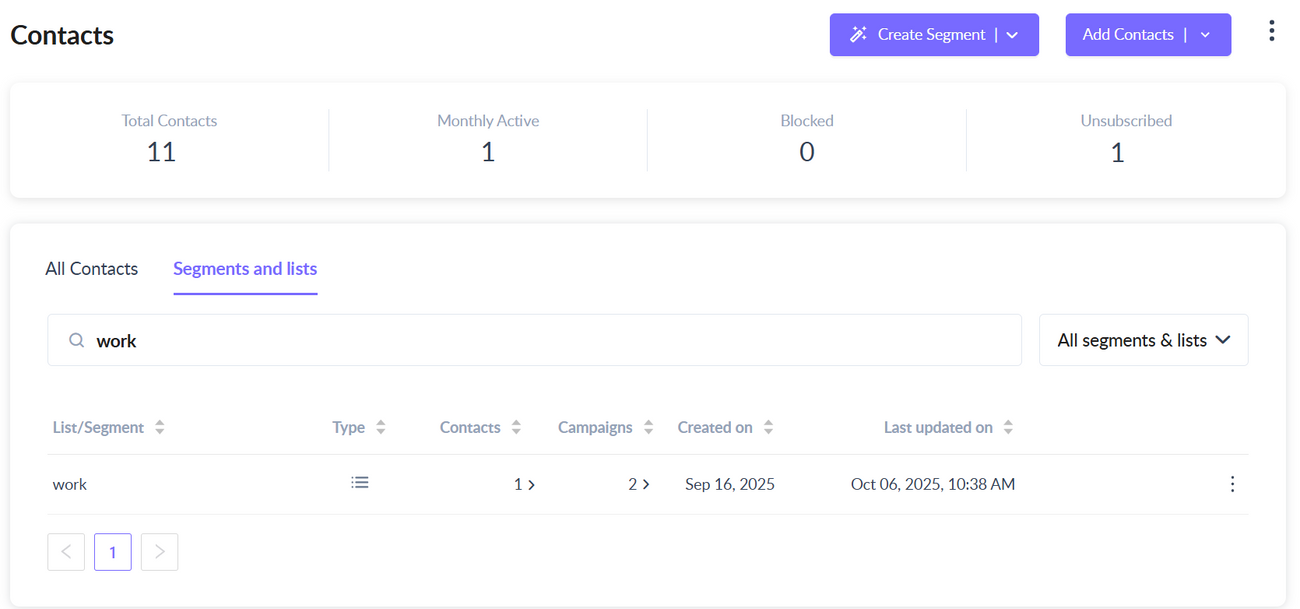This screenshot has width=1300, height=609.
Task: Expand the Add Contacts dropdown arrow
Action: [1205, 35]
